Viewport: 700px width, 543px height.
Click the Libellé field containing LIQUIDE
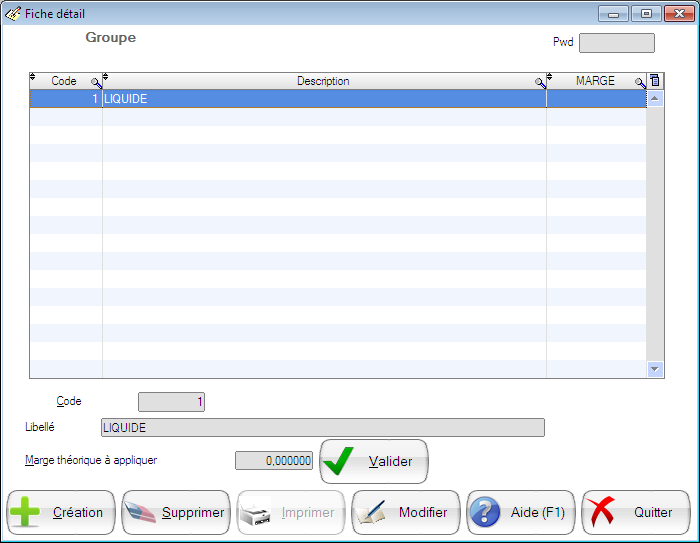[x=322, y=428]
